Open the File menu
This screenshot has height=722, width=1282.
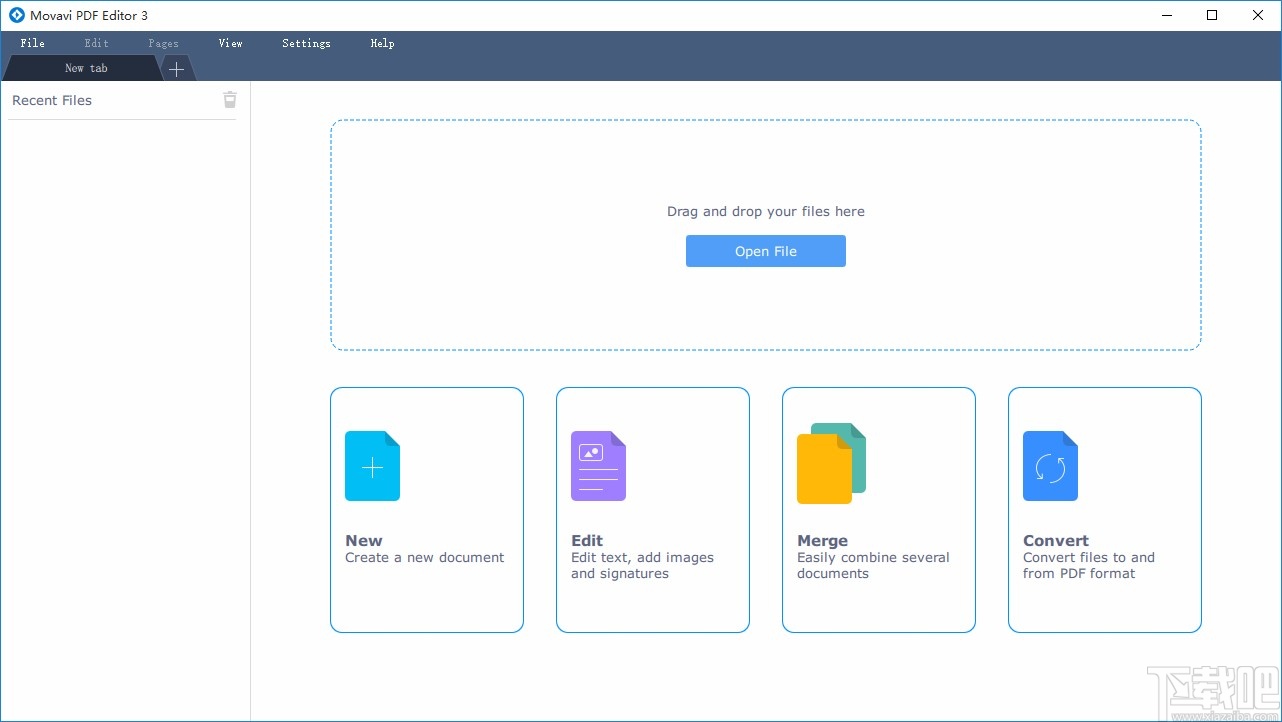click(x=33, y=43)
